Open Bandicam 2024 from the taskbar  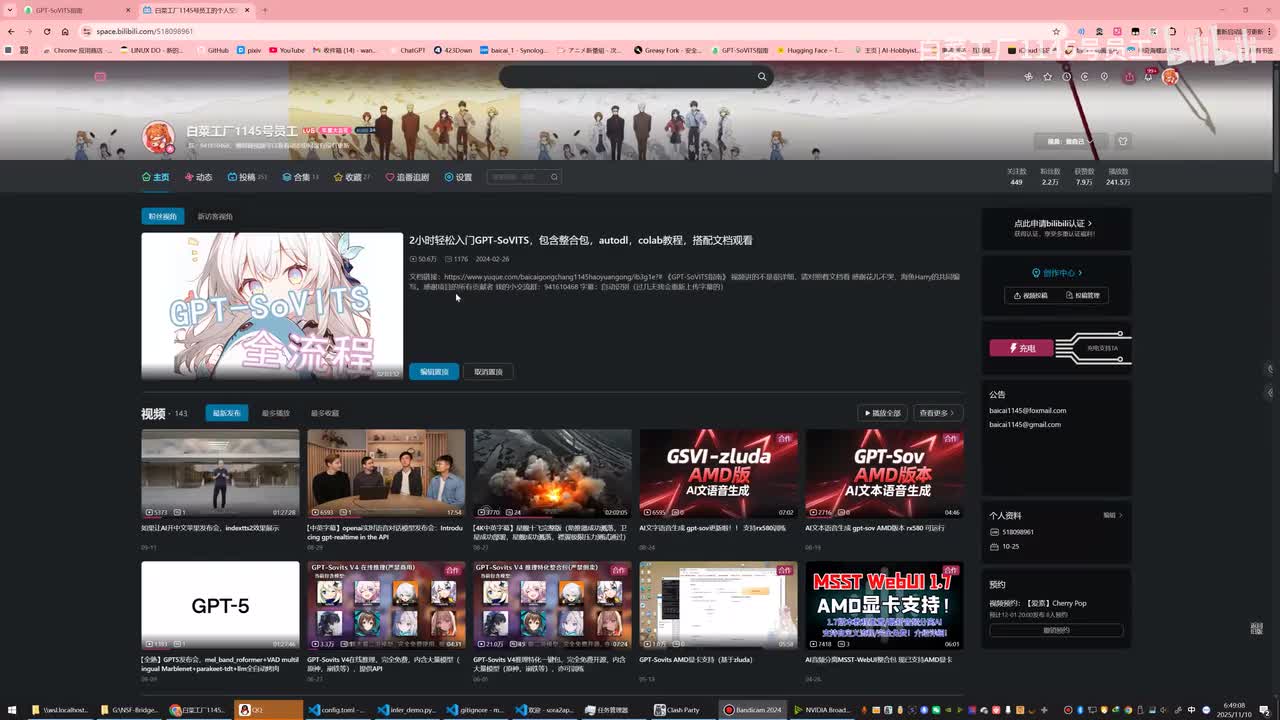(754, 710)
